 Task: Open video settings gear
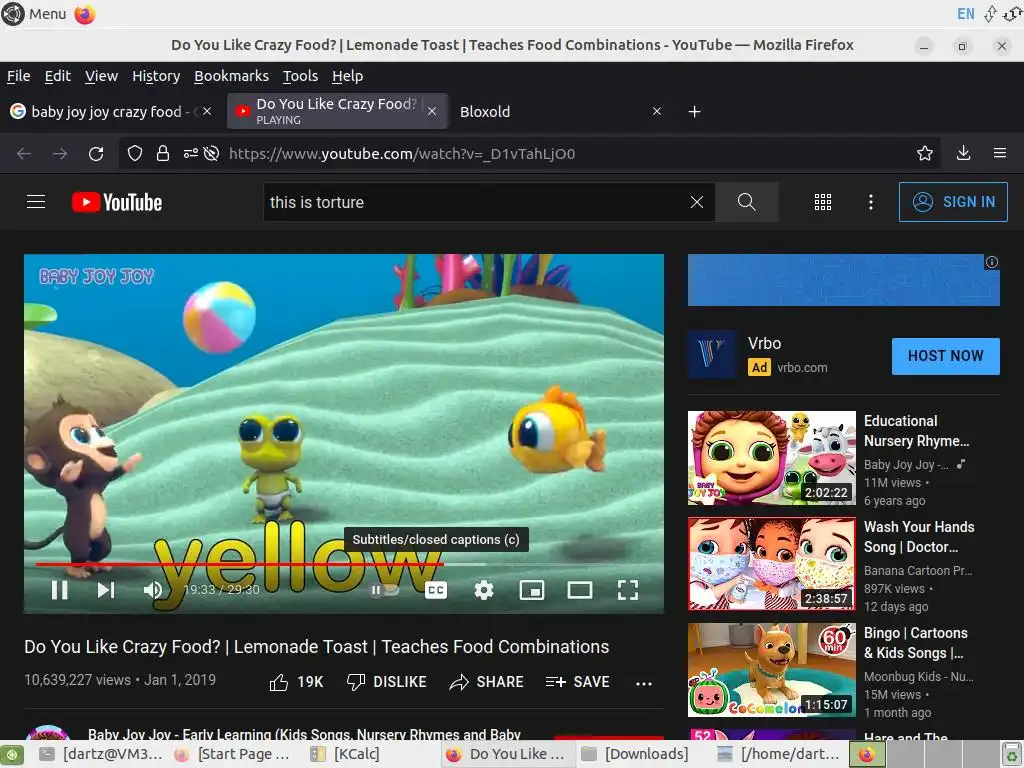point(483,590)
